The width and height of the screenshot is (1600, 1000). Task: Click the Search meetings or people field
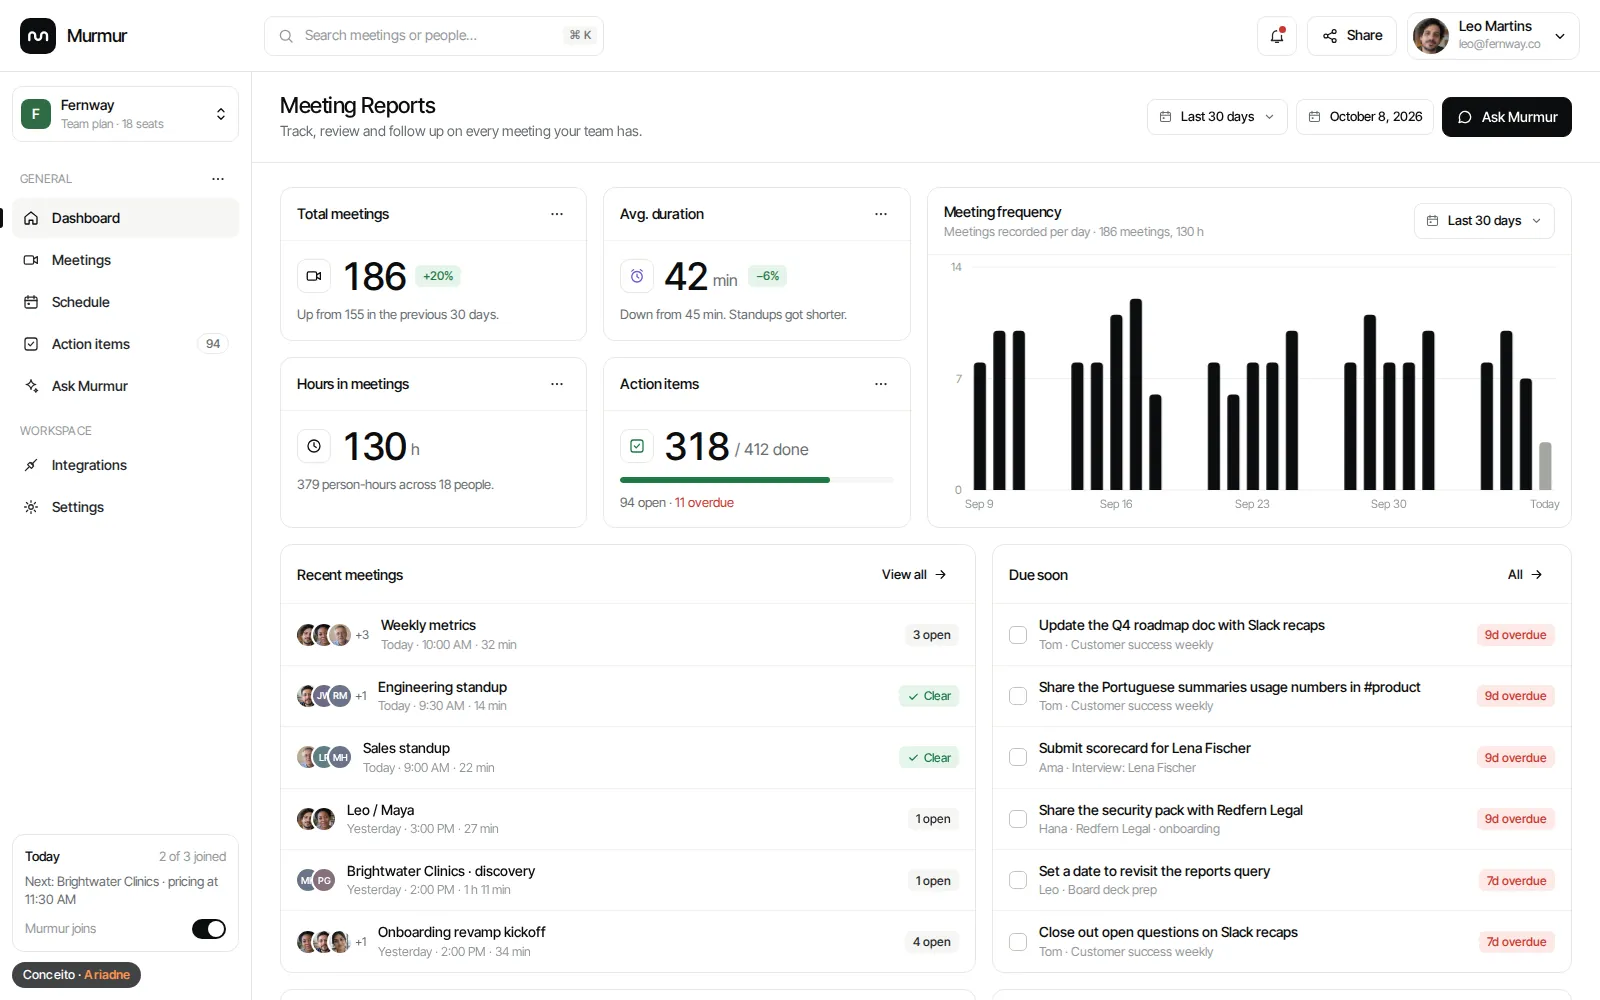(434, 36)
